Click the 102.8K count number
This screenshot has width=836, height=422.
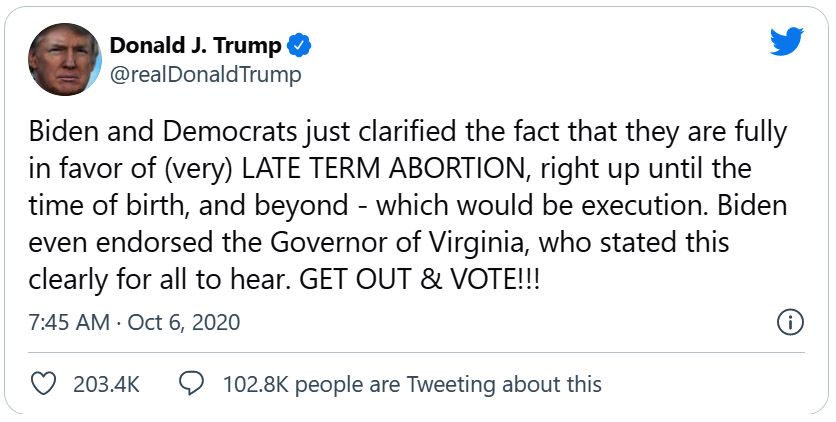[x=254, y=384]
